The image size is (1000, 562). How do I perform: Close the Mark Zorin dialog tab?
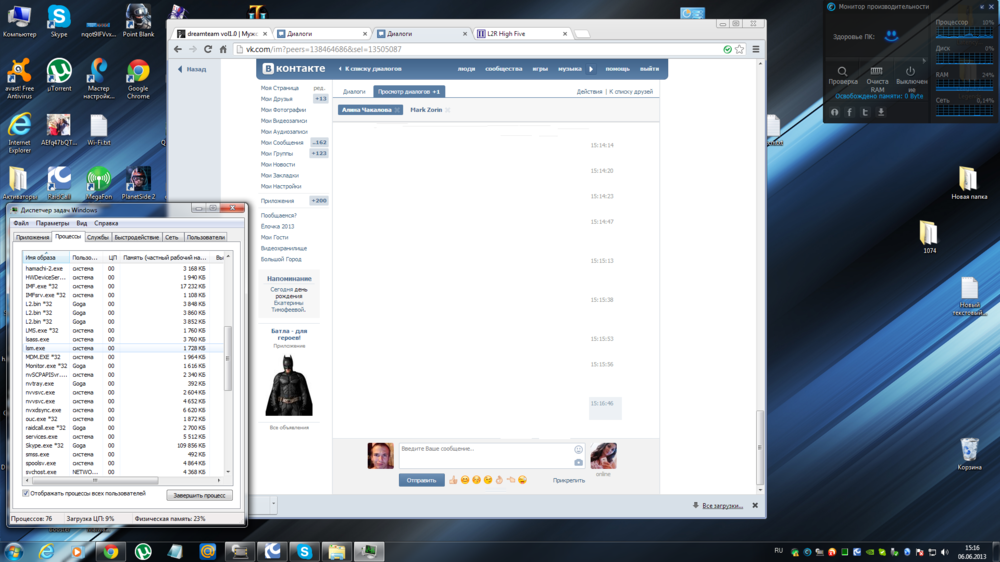click(x=448, y=110)
